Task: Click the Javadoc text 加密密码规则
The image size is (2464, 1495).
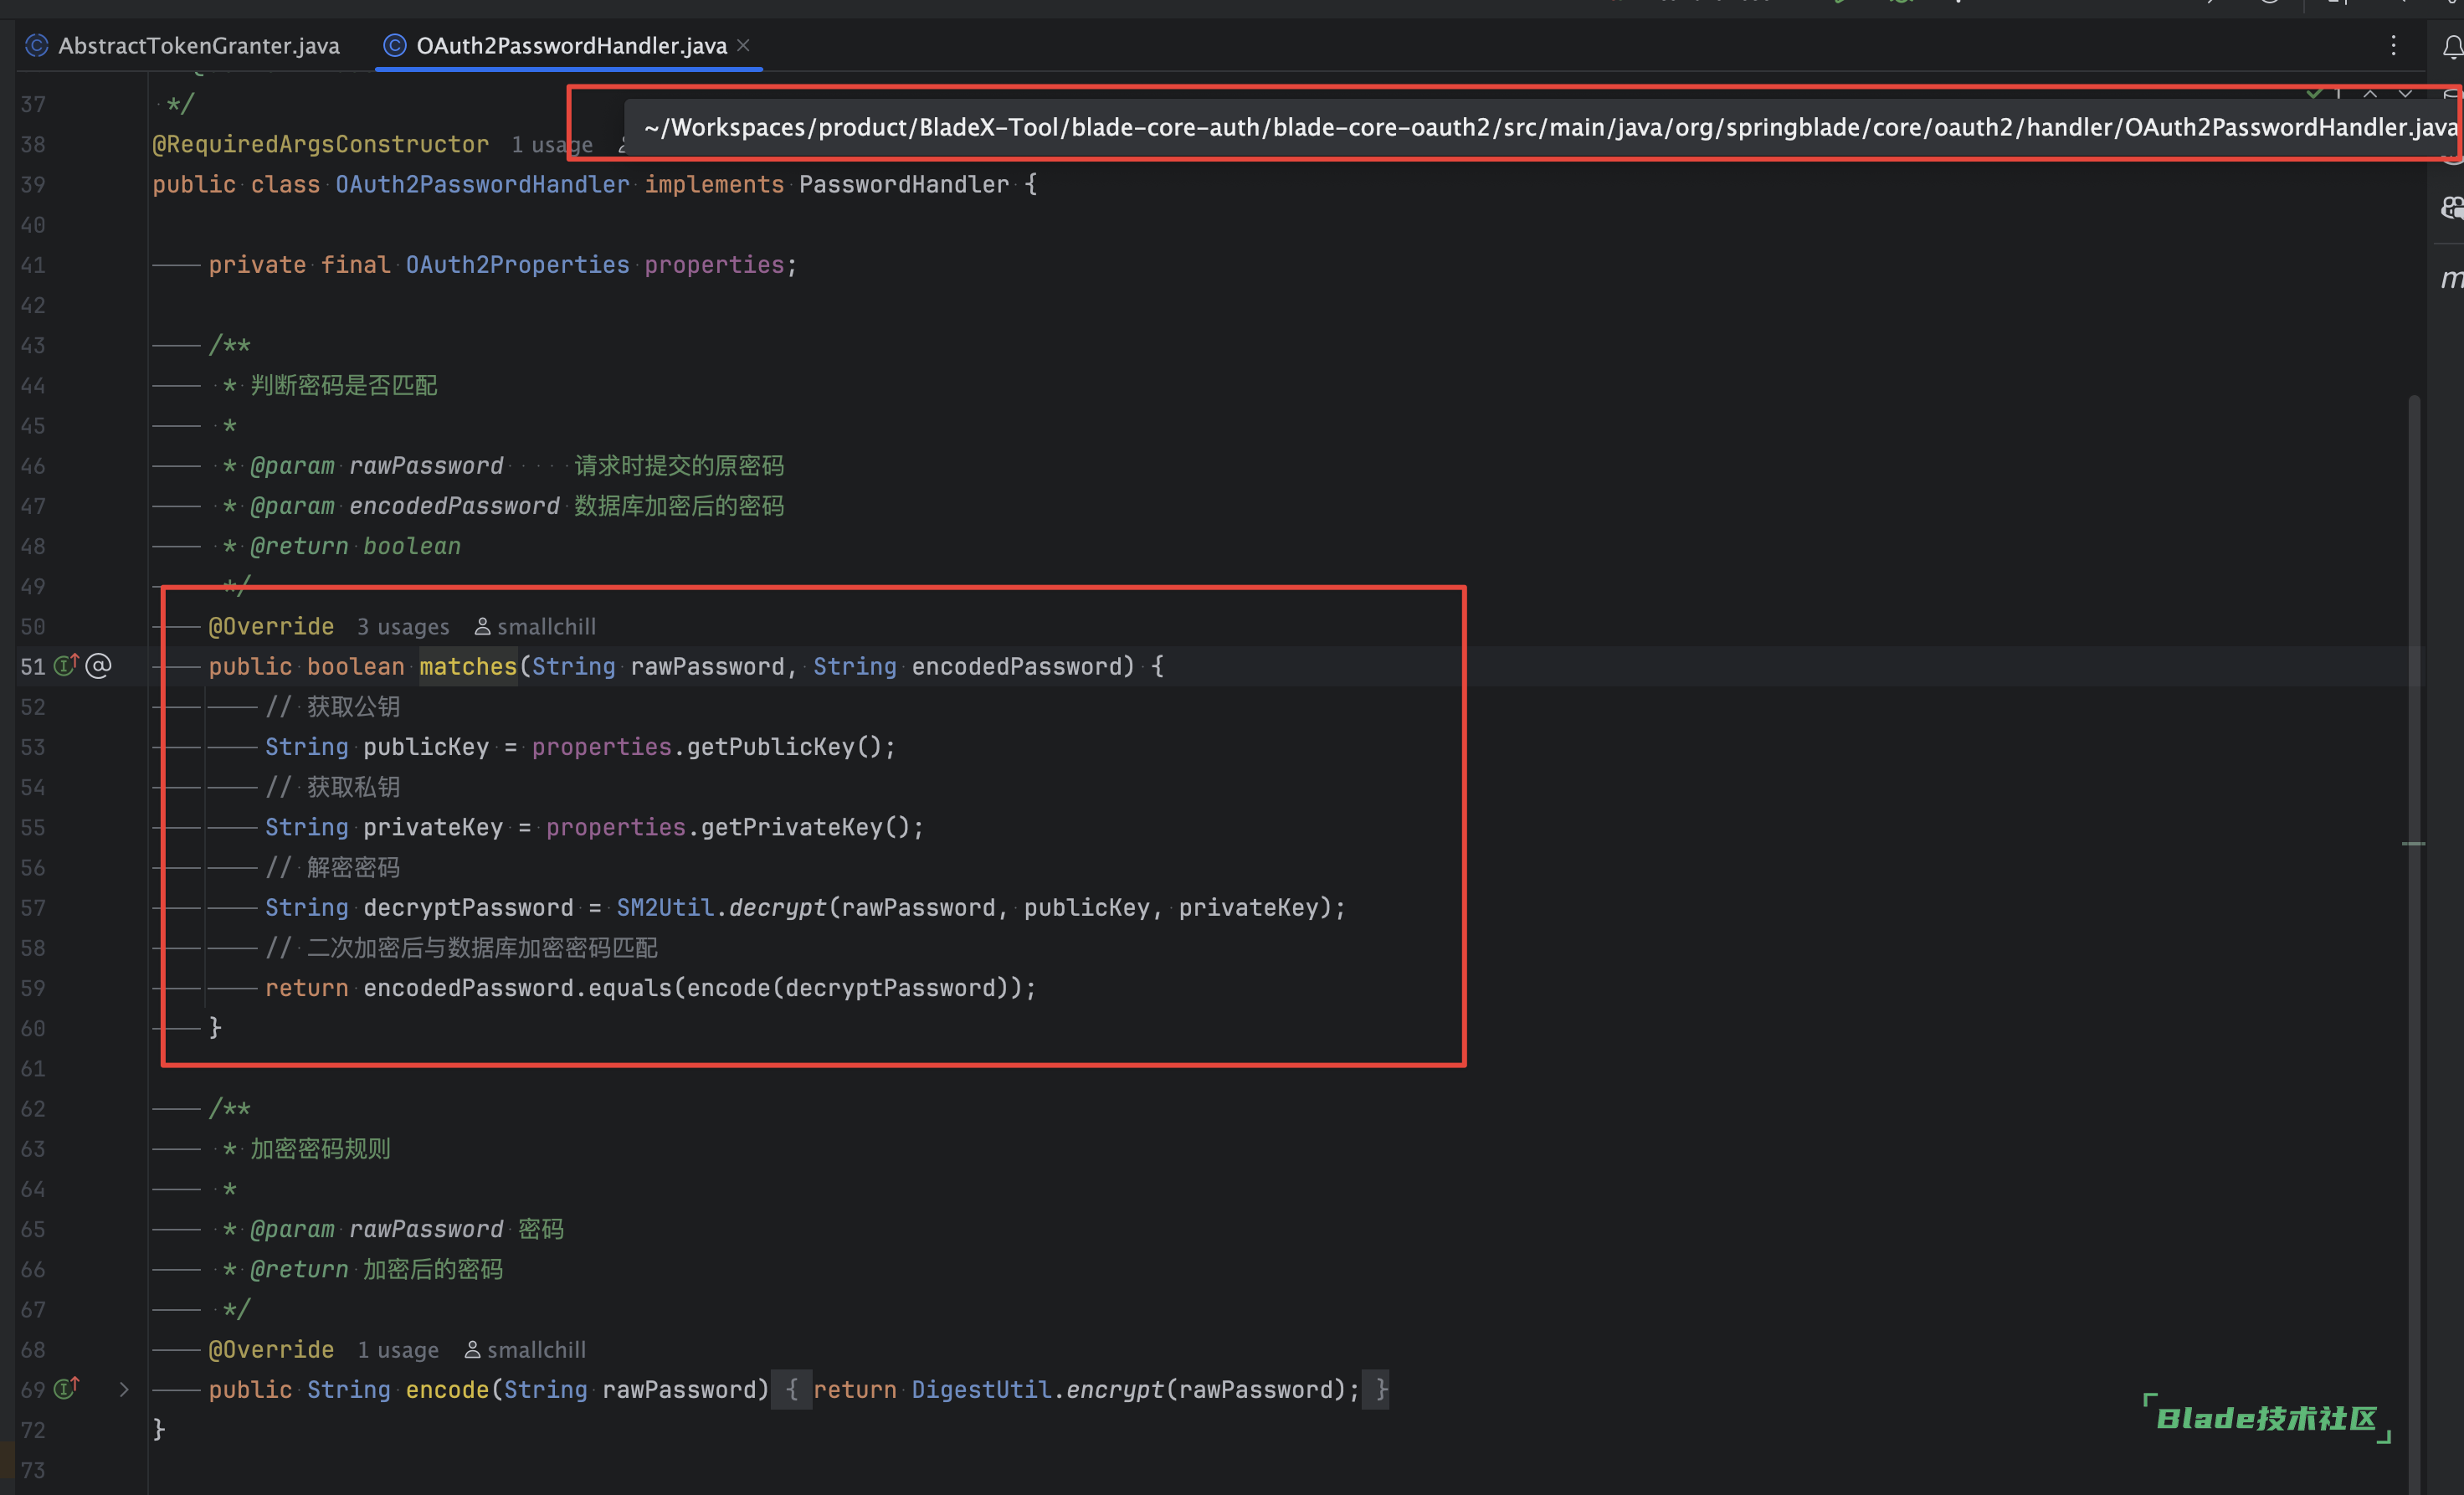Action: pyautogui.click(x=320, y=1148)
